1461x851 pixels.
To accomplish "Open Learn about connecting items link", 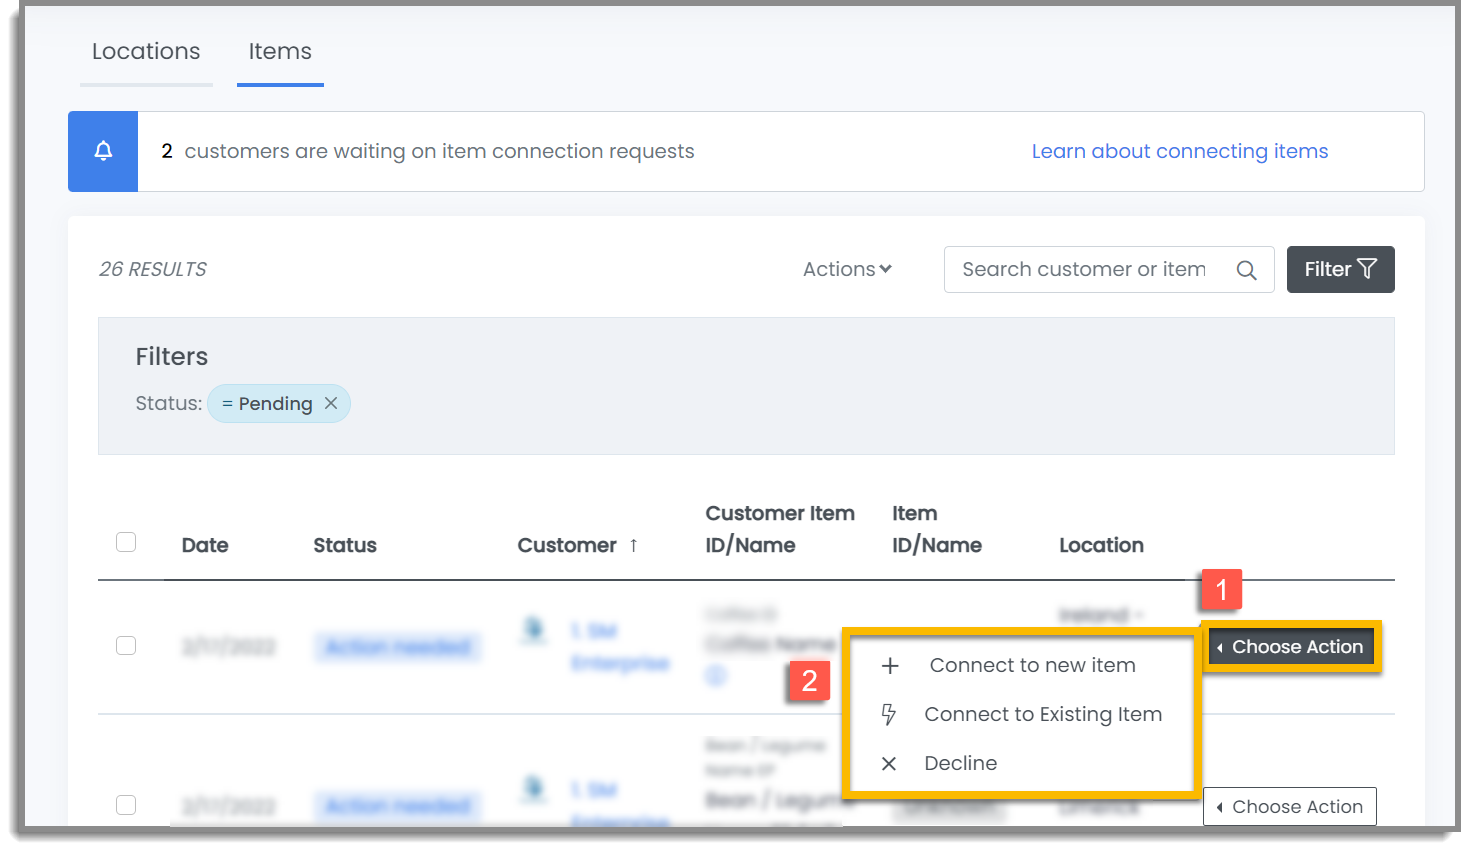I will (1180, 151).
